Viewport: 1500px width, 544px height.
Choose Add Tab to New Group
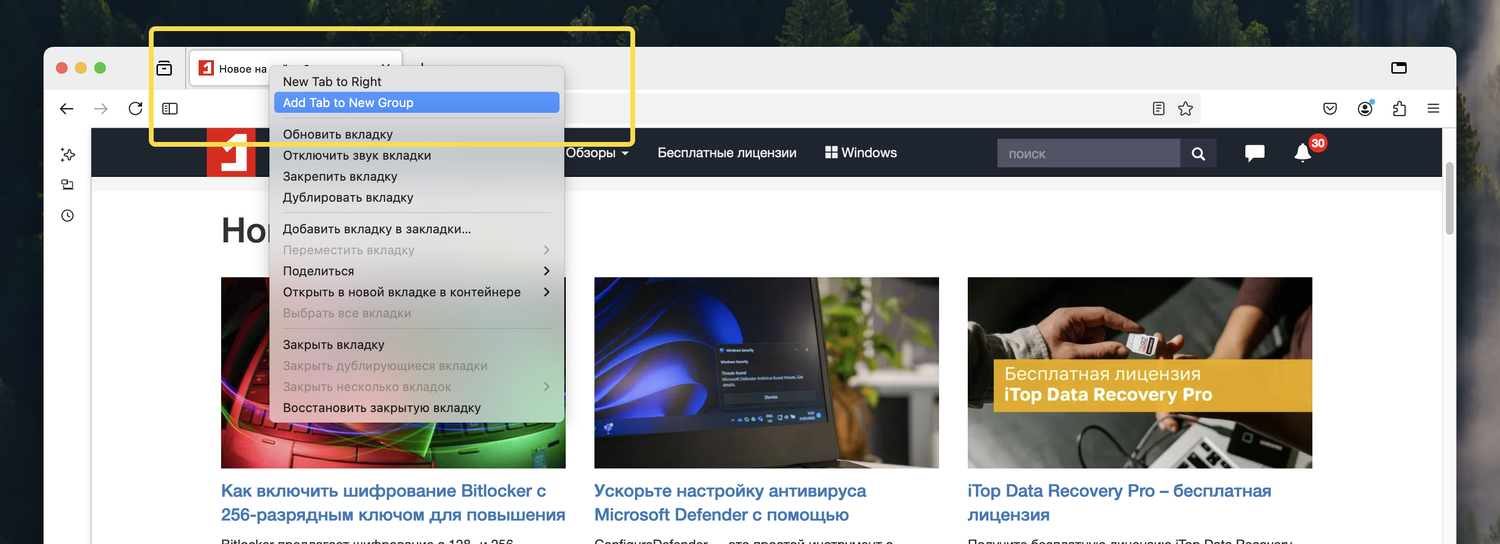click(416, 103)
